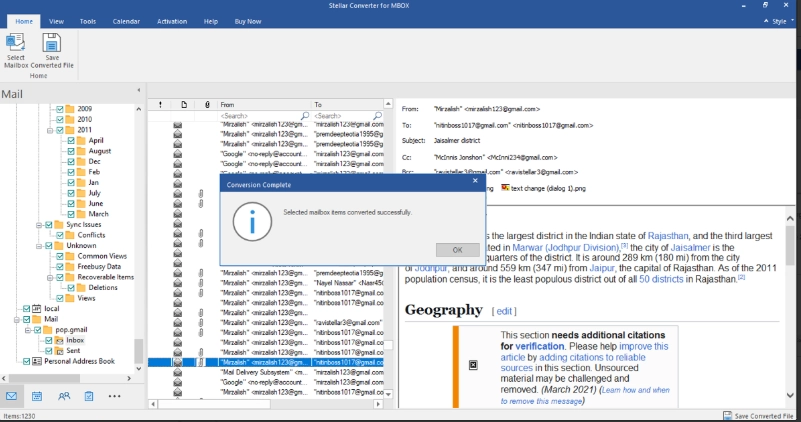
Task: Click the attachment column header icon
Action: (207, 104)
